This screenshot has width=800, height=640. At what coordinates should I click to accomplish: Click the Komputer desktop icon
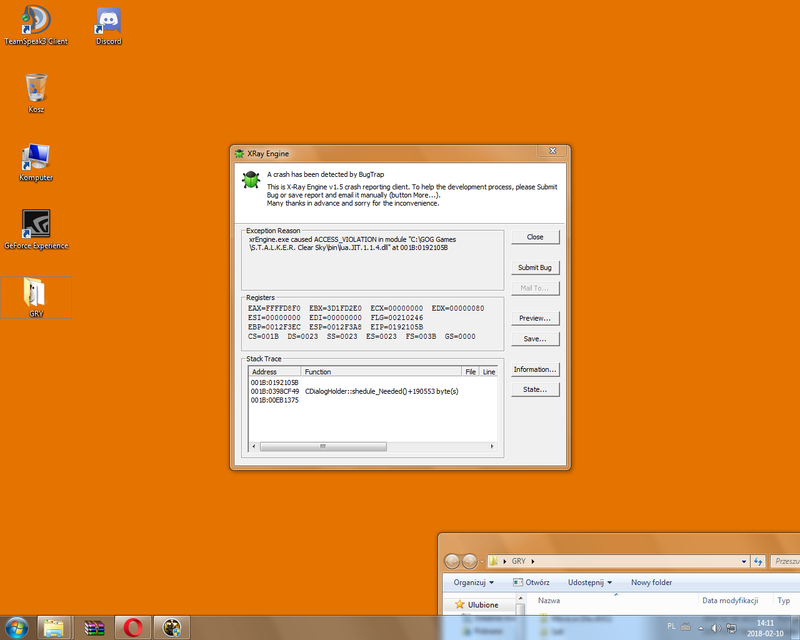click(x=36, y=159)
